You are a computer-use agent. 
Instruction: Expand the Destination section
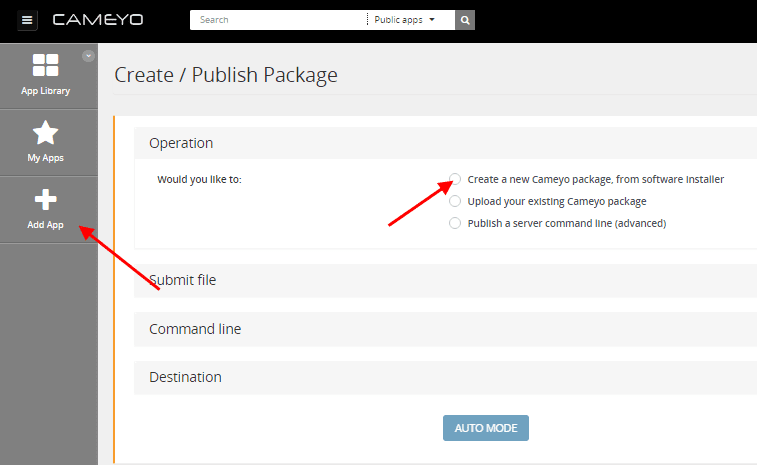tap(445, 377)
